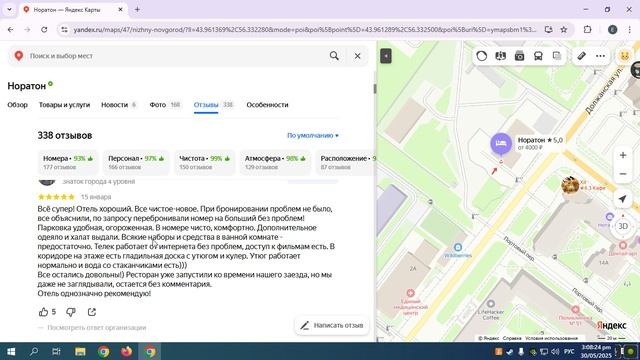Open Chrome extensions puzzle icon
640x360 pixels.
point(587,30)
